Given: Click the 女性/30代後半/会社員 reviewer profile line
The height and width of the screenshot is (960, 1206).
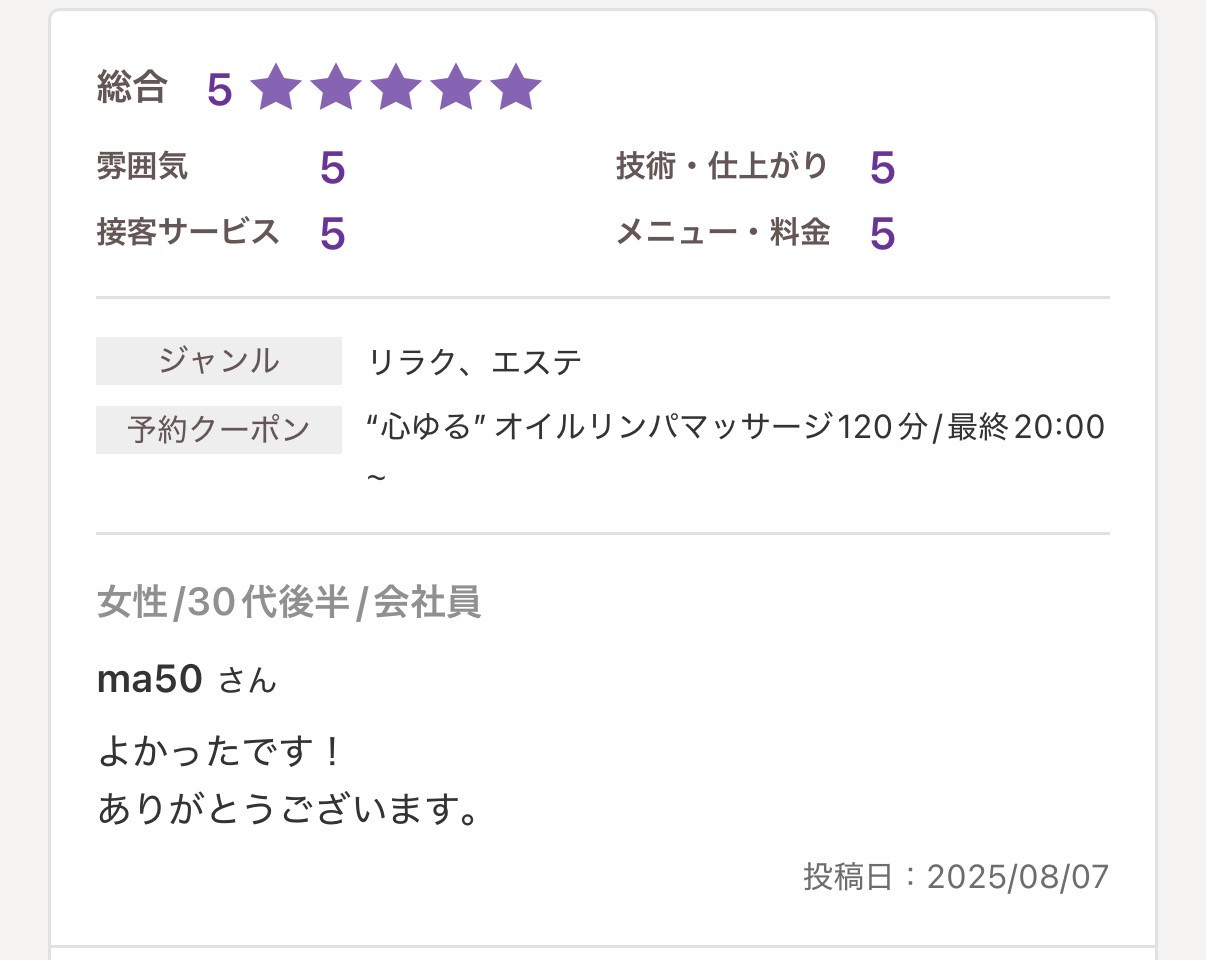Looking at the screenshot, I should point(289,603).
